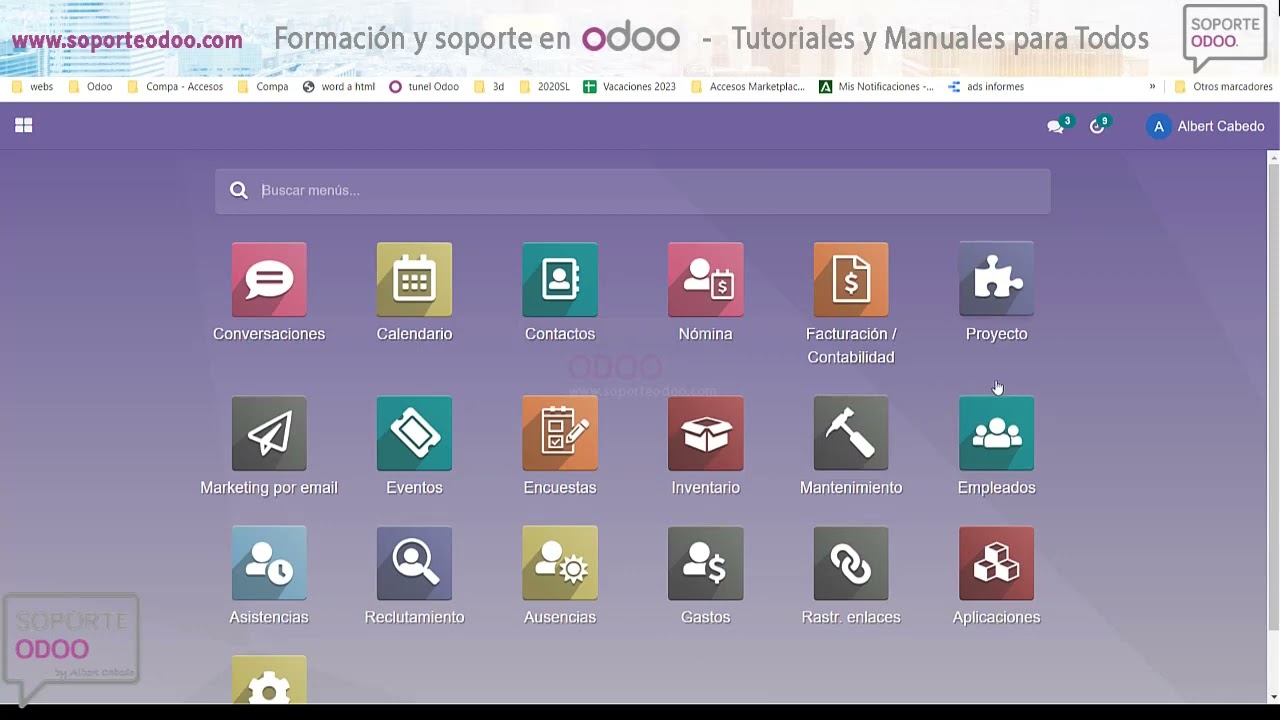Open the Reclutamiento app
This screenshot has height=720, width=1280.
point(414,564)
